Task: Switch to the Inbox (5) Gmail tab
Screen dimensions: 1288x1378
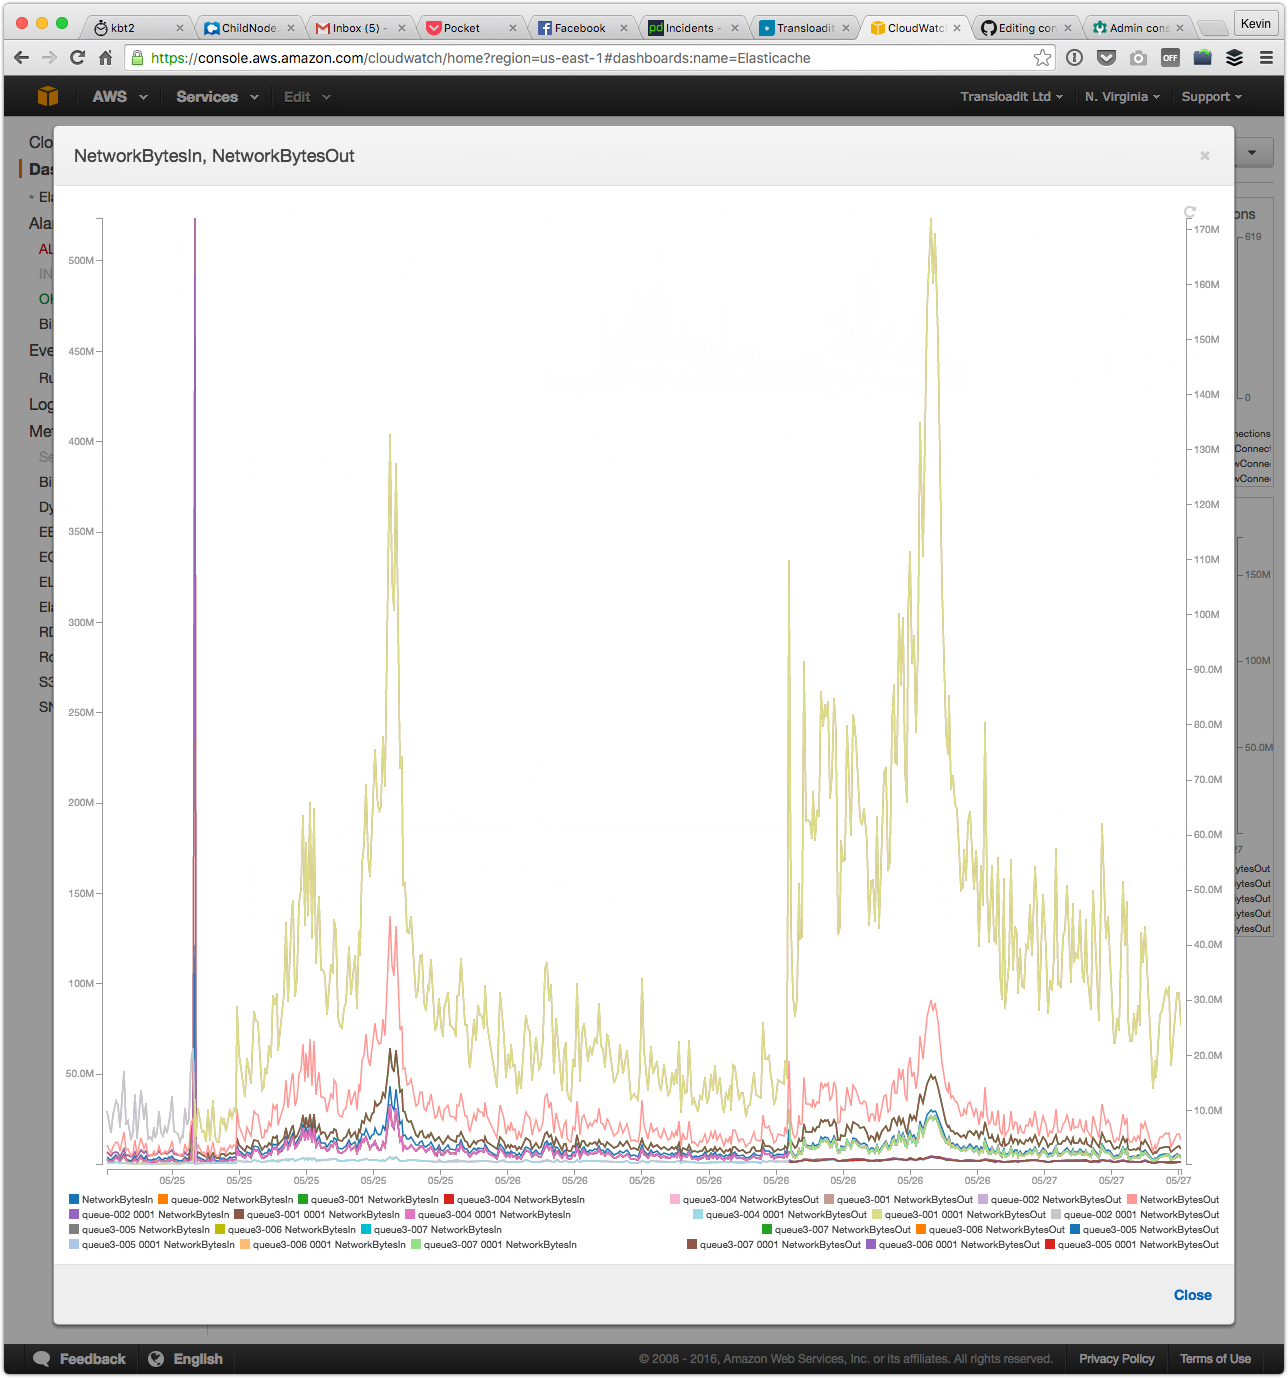Action: click(x=355, y=28)
